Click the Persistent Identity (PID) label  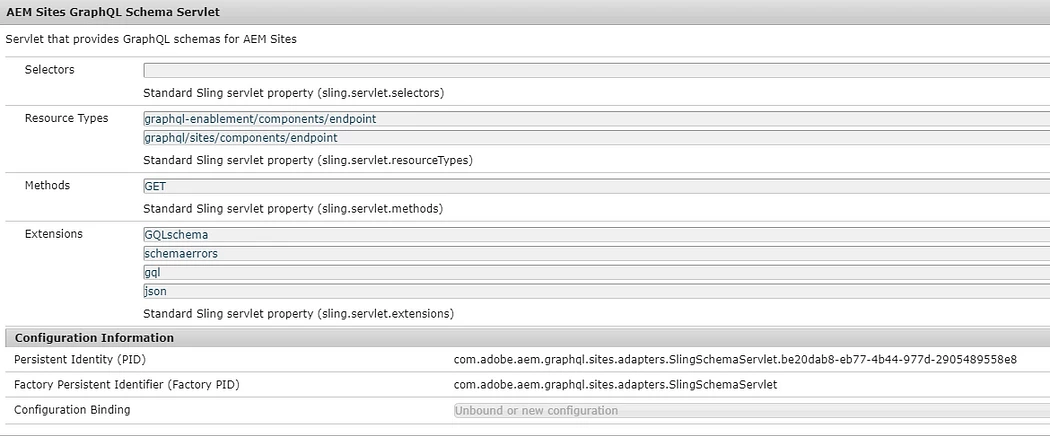(80, 360)
